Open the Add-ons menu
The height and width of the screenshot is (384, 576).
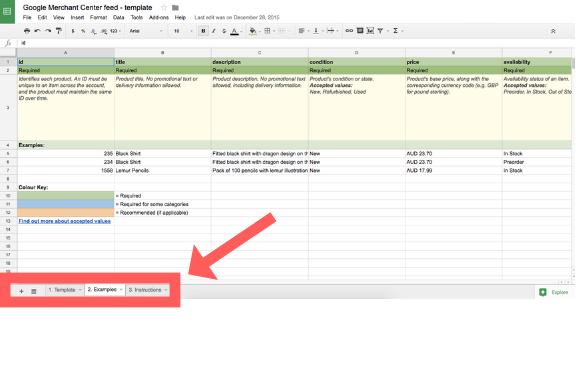[159, 17]
